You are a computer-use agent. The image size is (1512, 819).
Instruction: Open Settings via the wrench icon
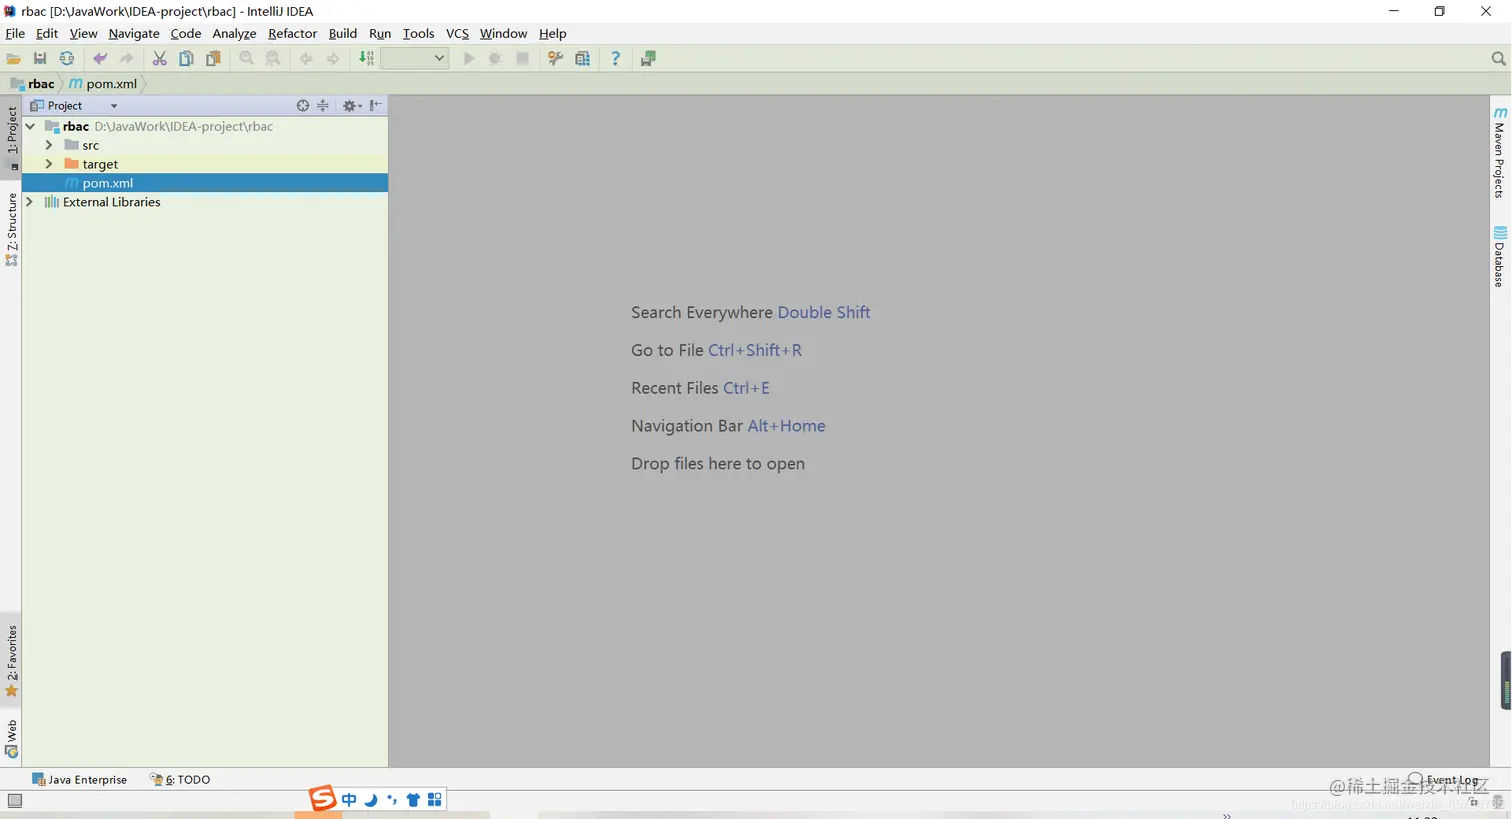[555, 59]
